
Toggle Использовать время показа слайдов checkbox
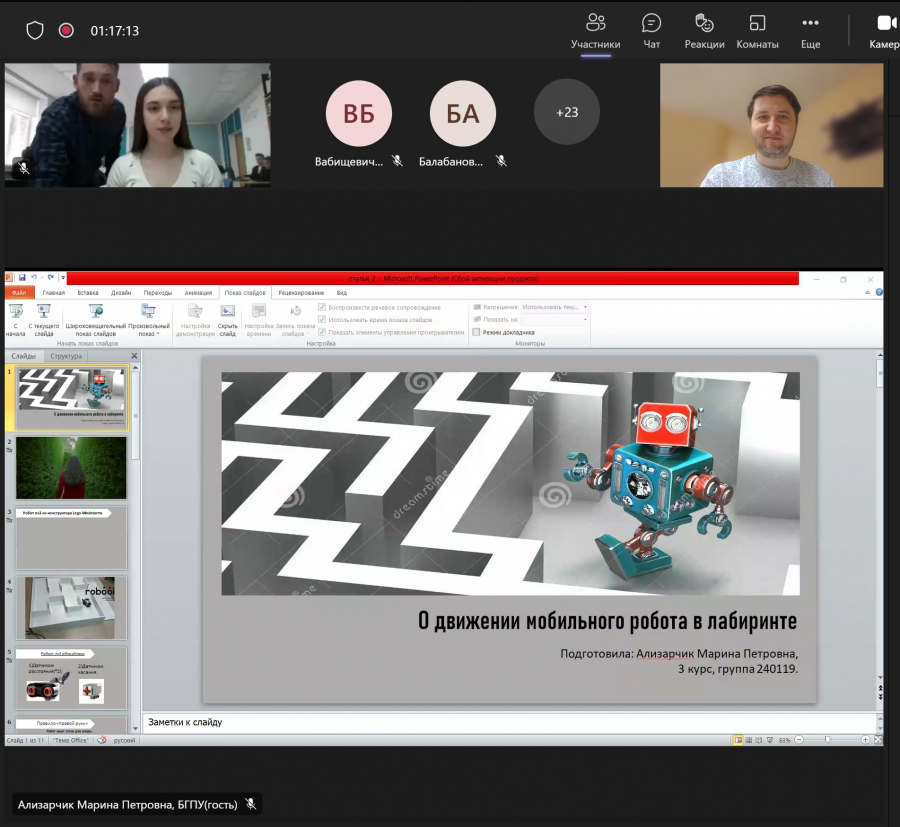click(x=322, y=320)
